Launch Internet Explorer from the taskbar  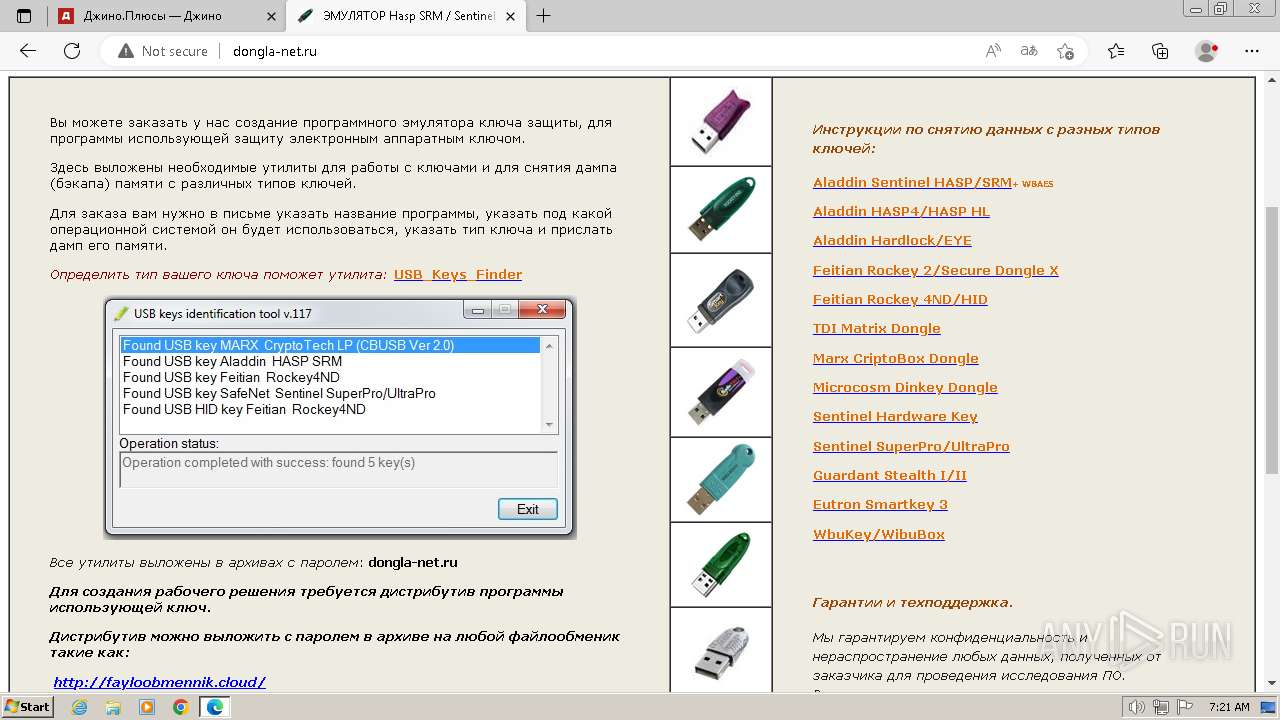coord(80,707)
